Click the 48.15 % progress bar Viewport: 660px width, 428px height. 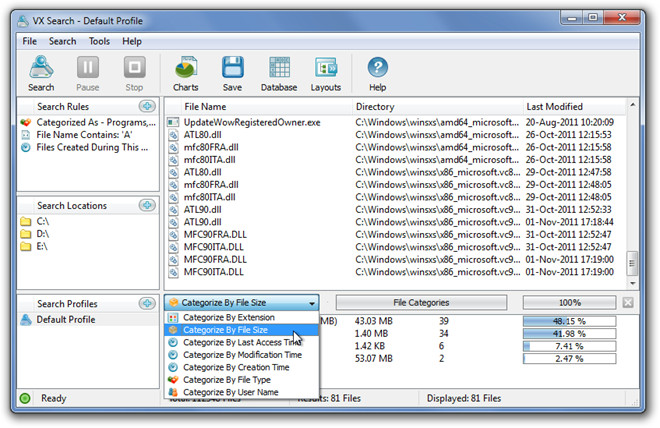(x=570, y=321)
